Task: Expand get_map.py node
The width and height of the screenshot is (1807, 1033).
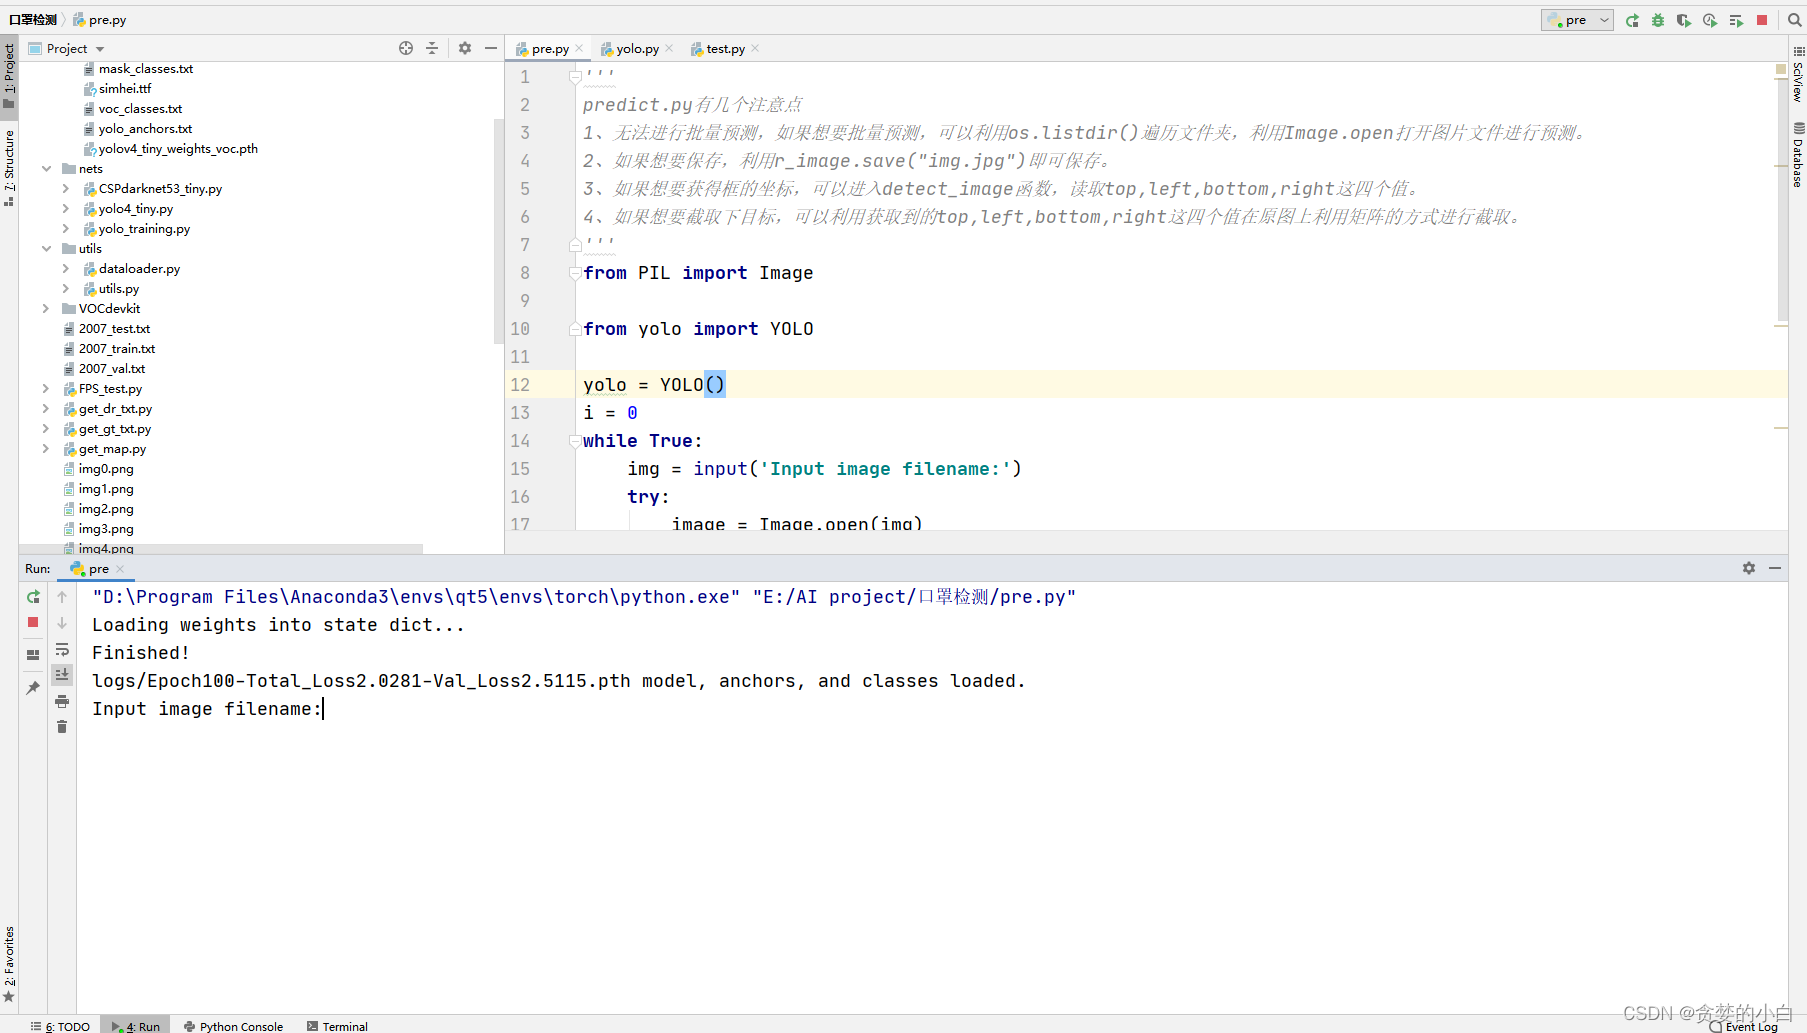Action: coord(46,449)
